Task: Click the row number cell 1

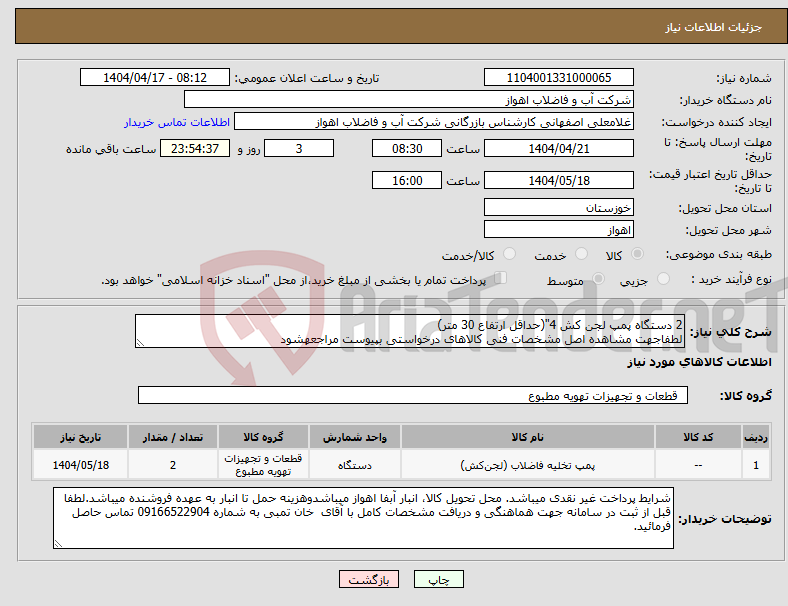Action: (755, 465)
